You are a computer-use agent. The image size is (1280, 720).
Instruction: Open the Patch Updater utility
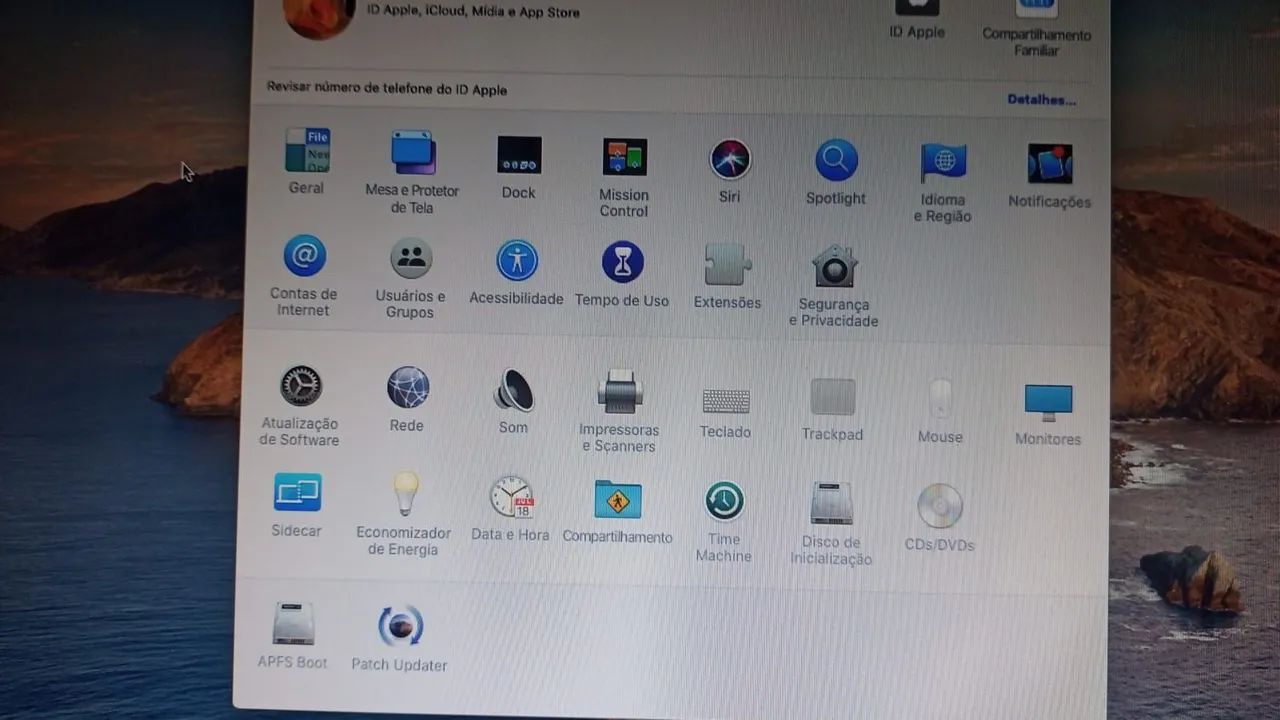[399, 627]
